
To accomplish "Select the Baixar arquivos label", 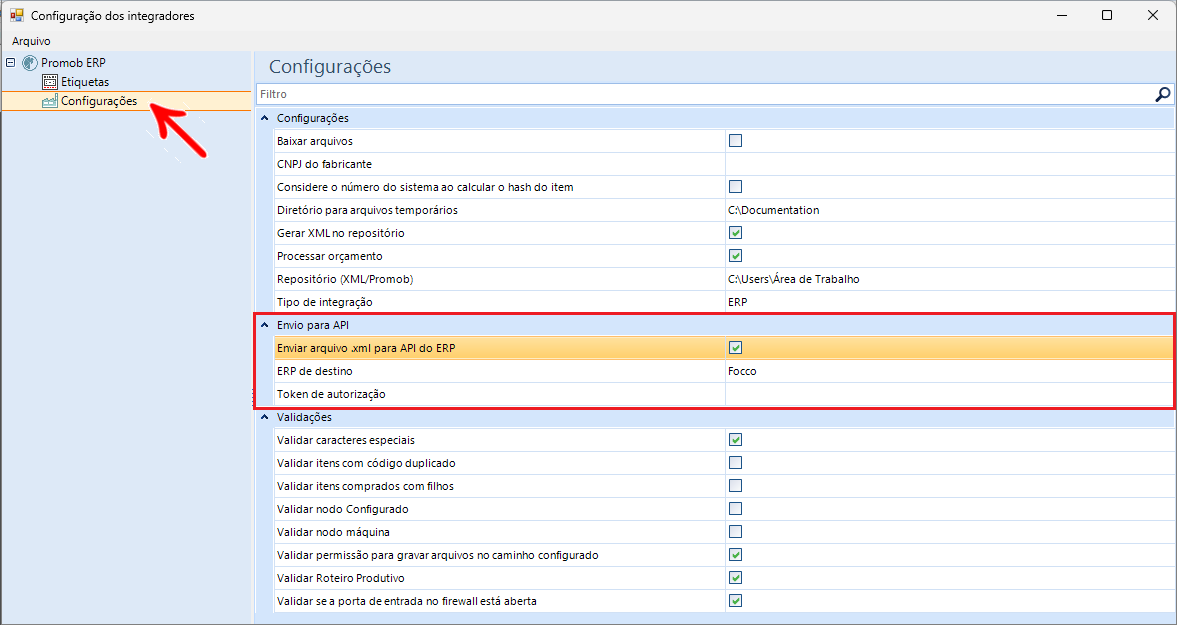I will pyautogui.click(x=315, y=141).
